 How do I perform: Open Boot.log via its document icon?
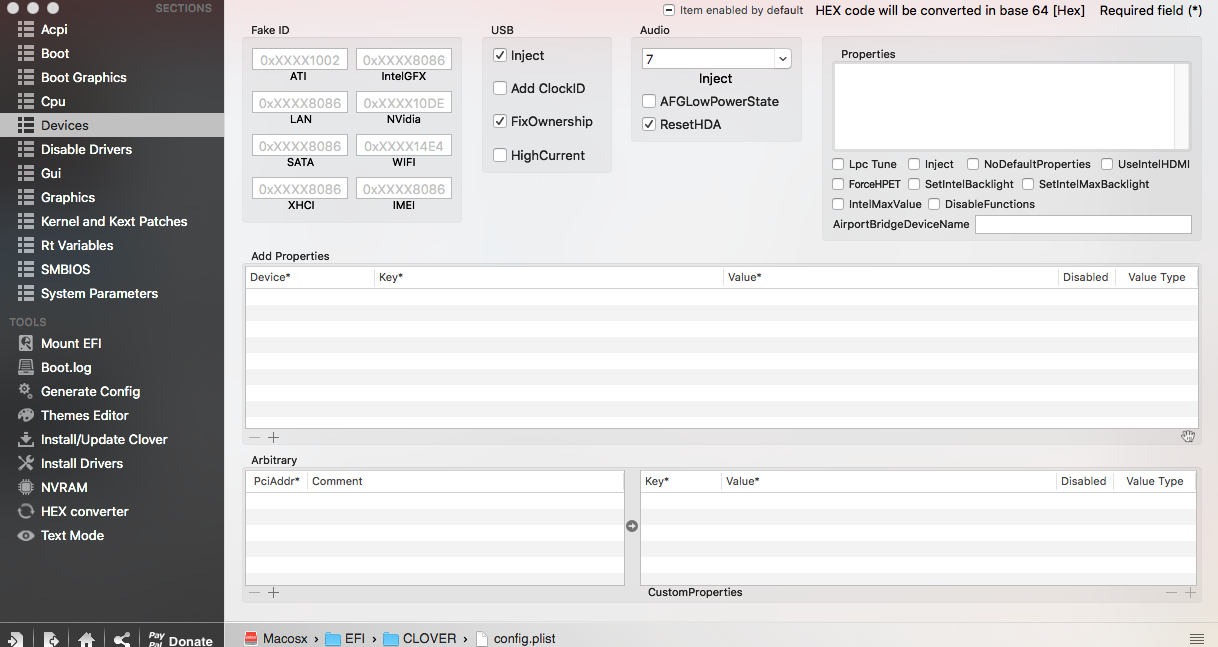coord(26,368)
